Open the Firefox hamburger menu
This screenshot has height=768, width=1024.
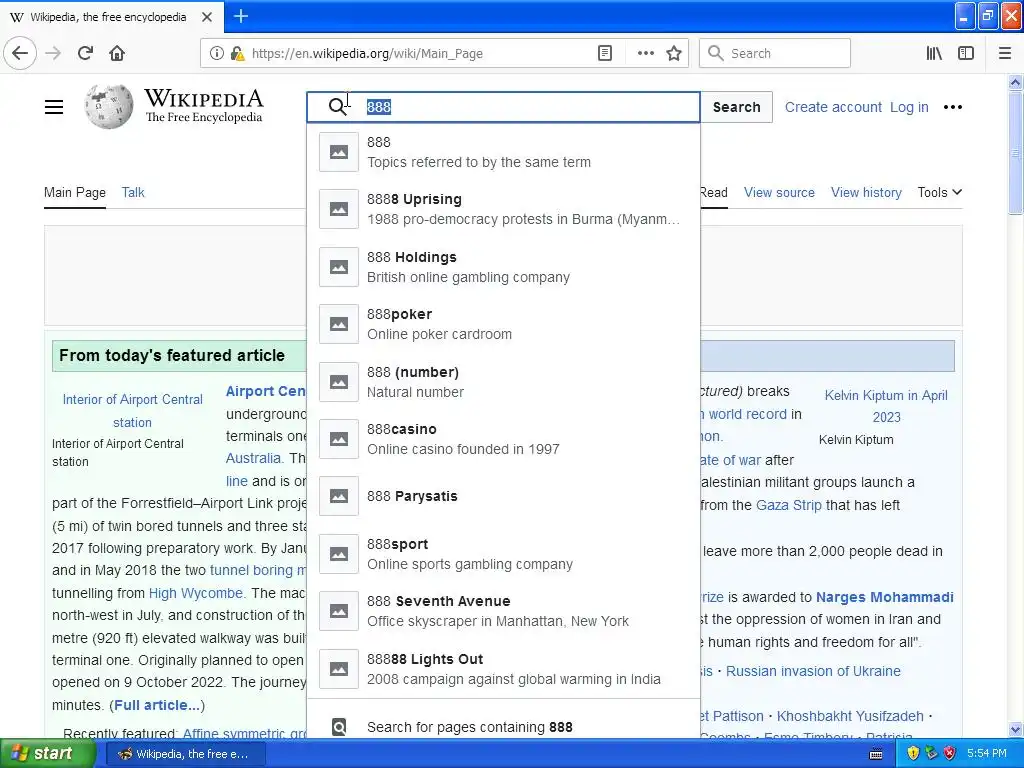click(1005, 54)
